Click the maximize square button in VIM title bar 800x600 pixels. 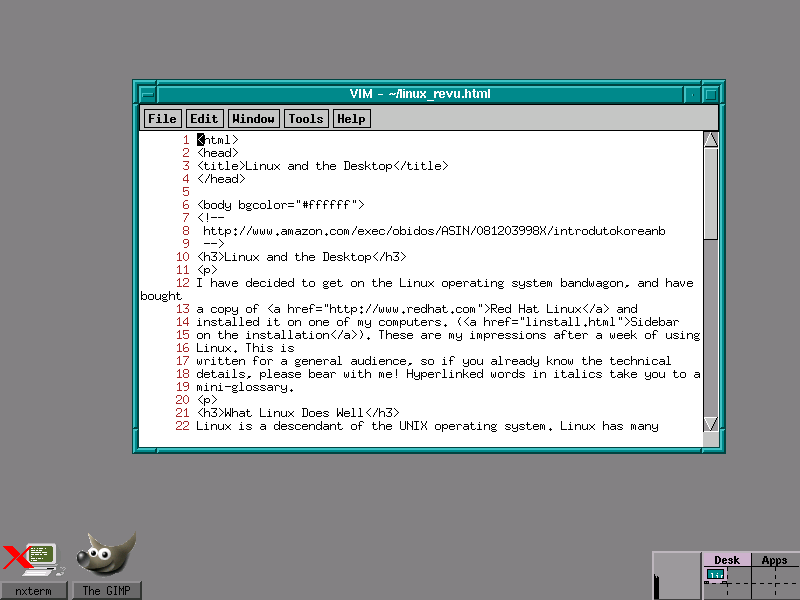pos(710,94)
